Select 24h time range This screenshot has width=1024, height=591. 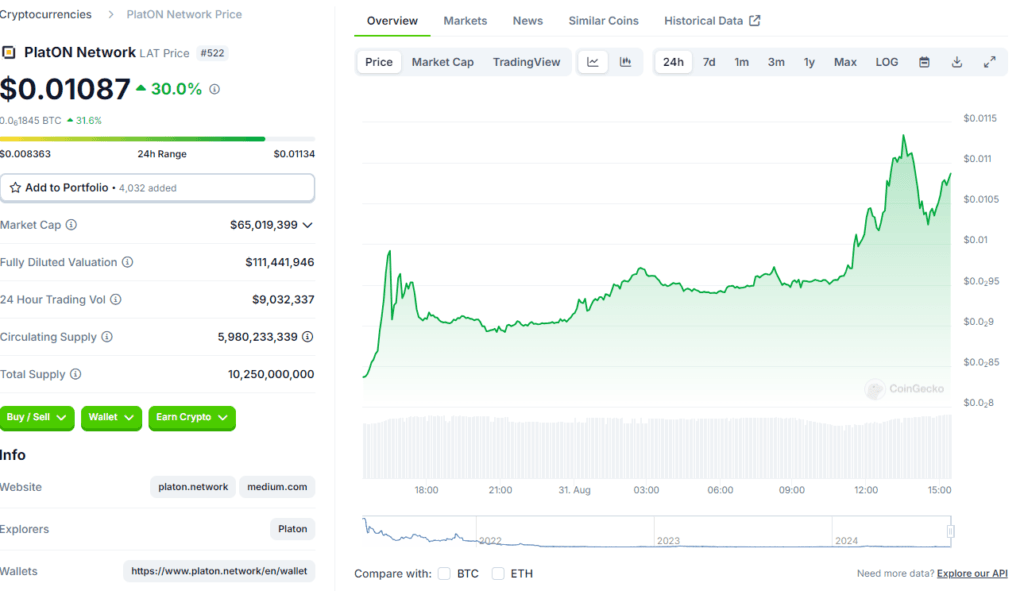[673, 62]
